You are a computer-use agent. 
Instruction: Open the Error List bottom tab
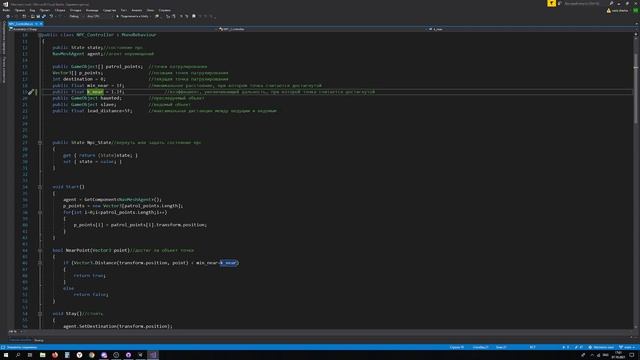[x=20, y=340]
